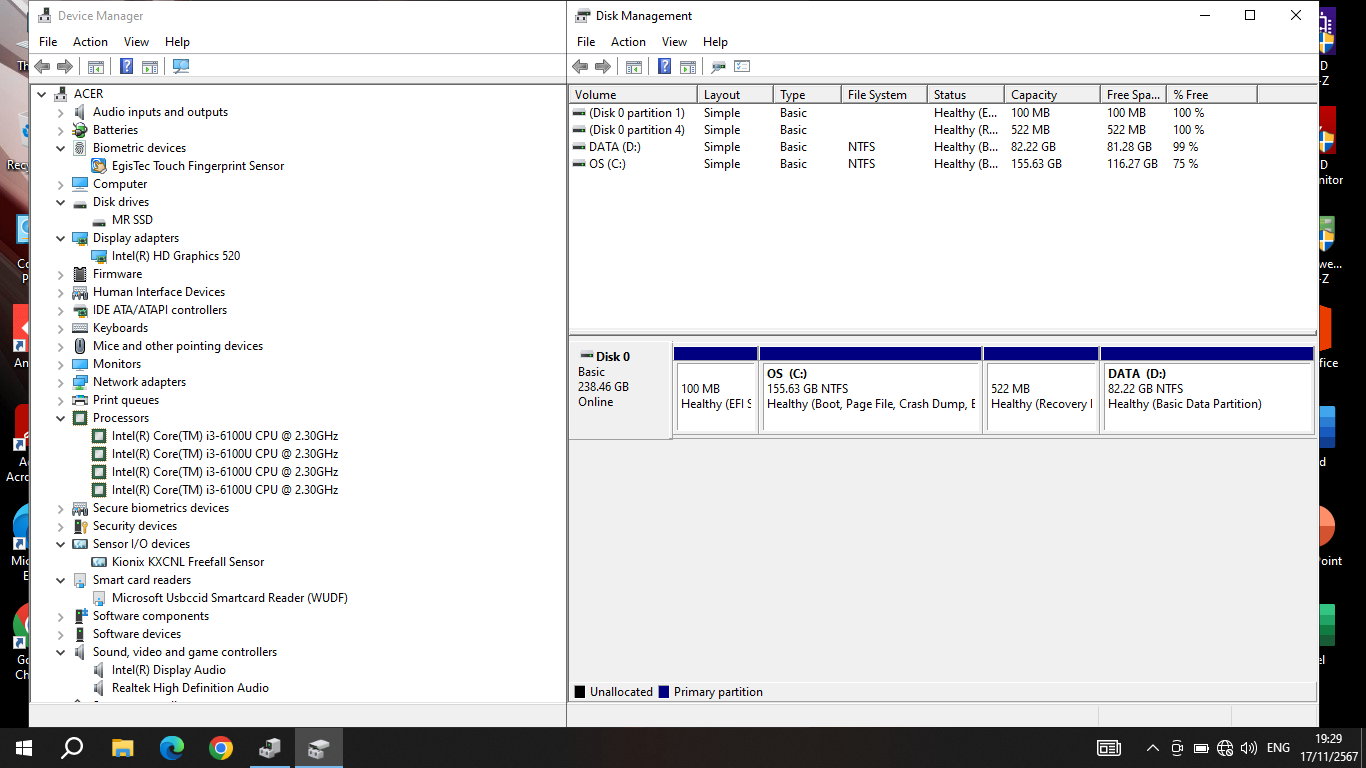
Task: Open the Action menu in Device Manager
Action: (90, 42)
